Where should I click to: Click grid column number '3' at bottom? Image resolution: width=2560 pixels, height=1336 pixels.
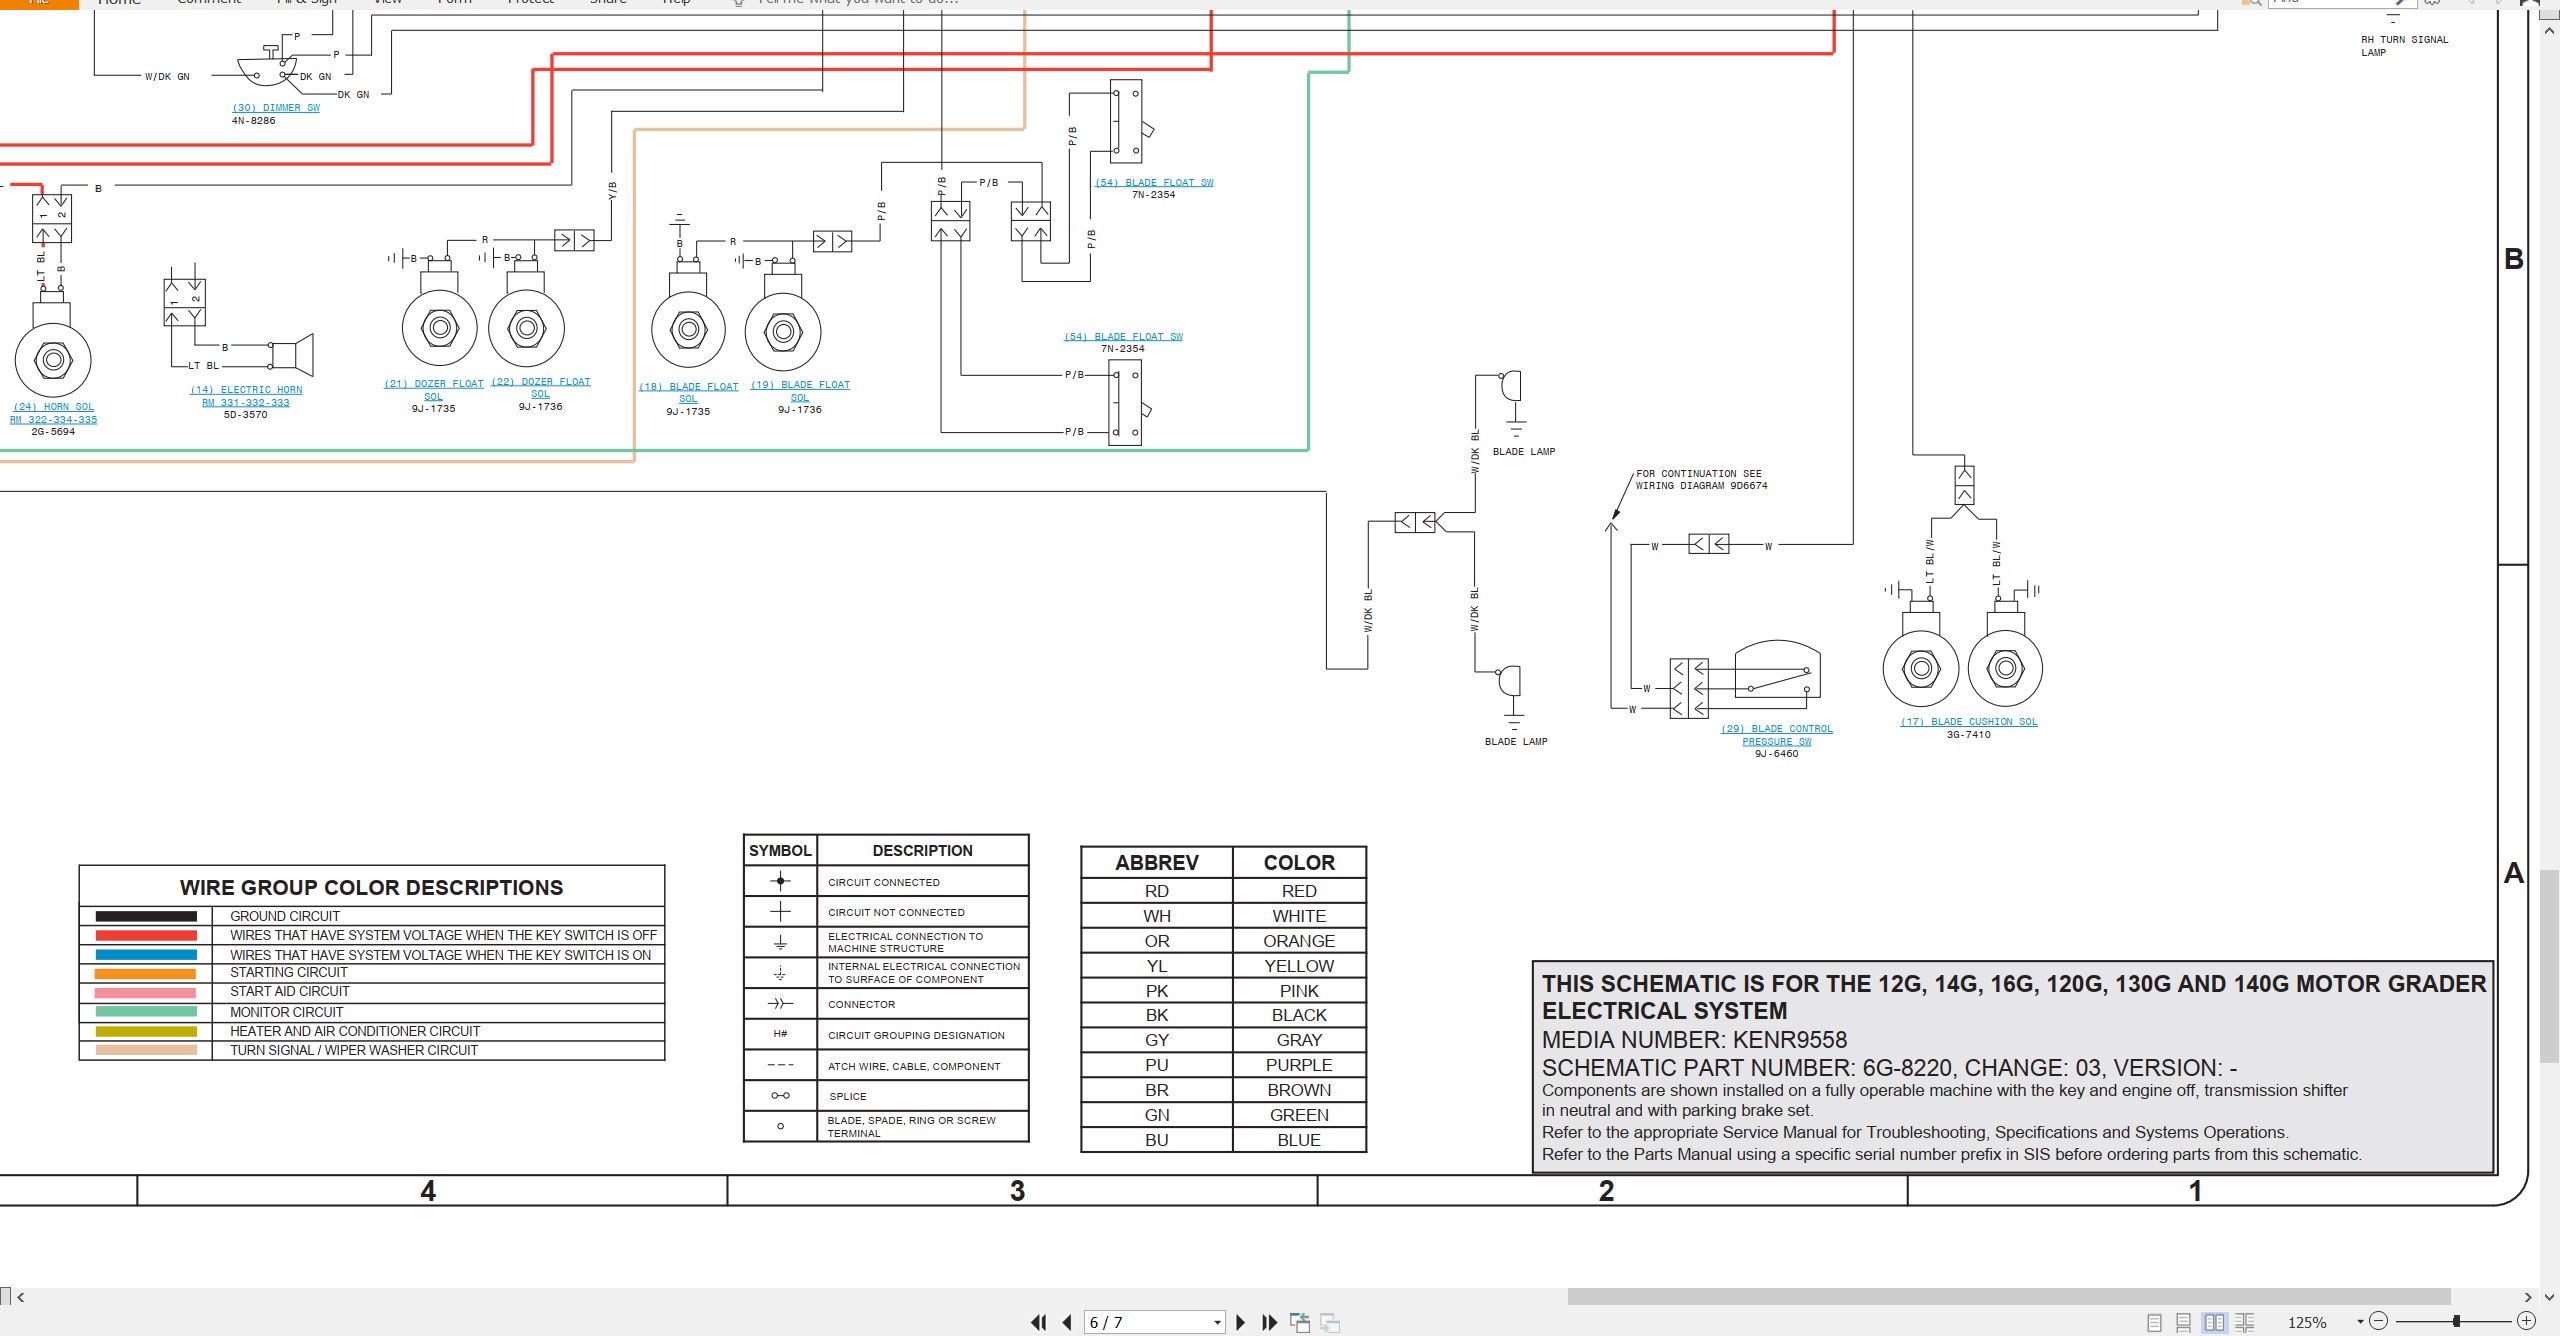pos(1017,1191)
